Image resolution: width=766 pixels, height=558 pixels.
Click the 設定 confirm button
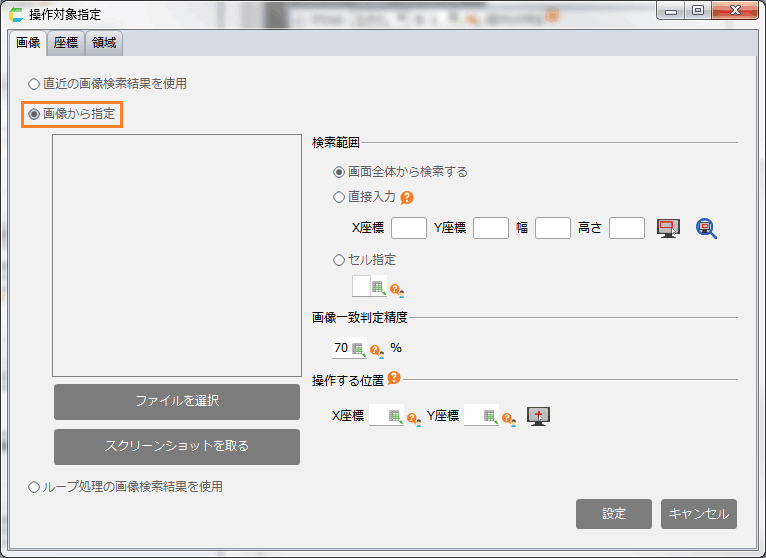click(613, 514)
